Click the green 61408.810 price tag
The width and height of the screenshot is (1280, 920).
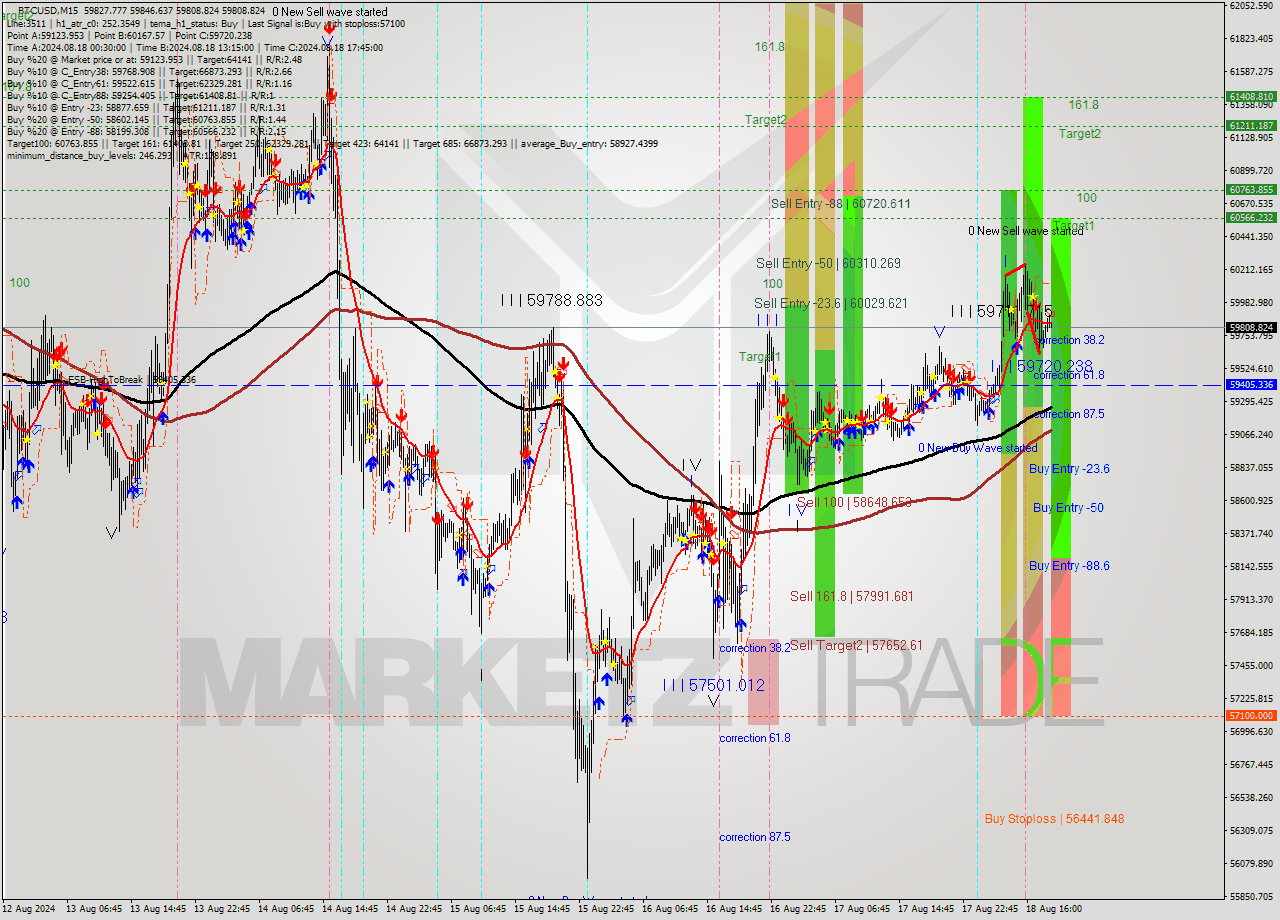point(1250,97)
